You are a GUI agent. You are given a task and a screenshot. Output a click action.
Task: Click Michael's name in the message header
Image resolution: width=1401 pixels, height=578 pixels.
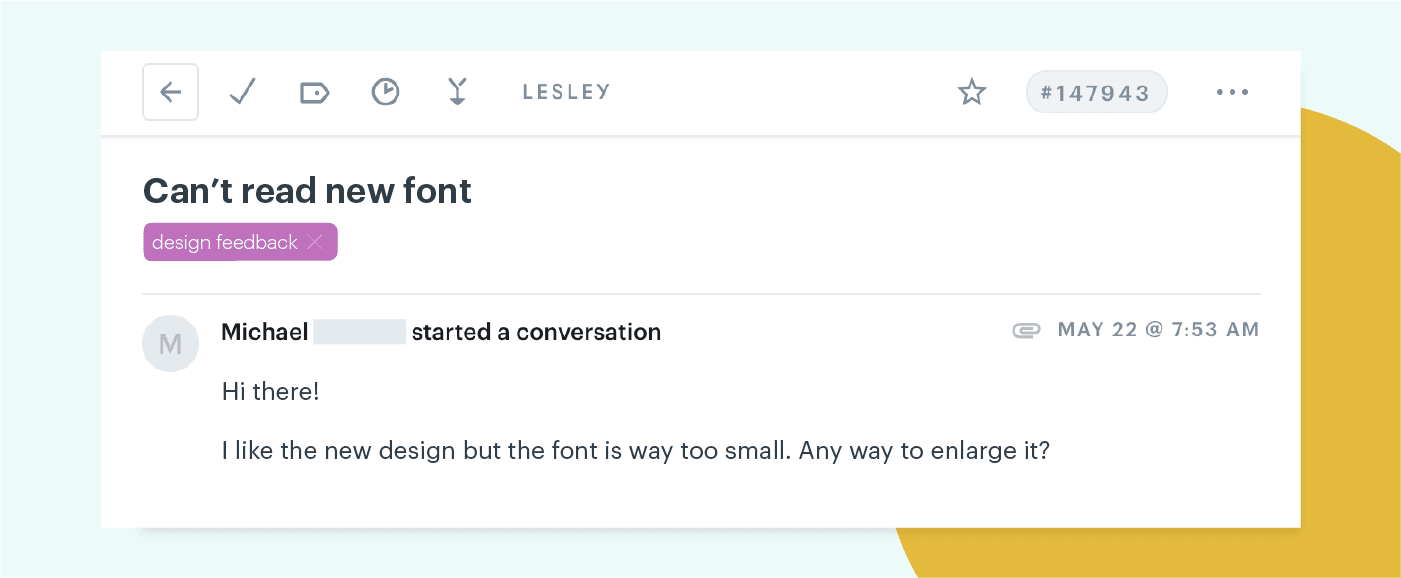pos(264,331)
